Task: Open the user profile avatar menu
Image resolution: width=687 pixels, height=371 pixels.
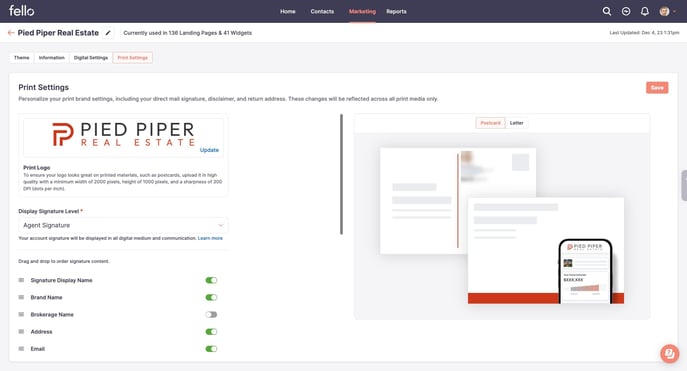Action: (665, 11)
